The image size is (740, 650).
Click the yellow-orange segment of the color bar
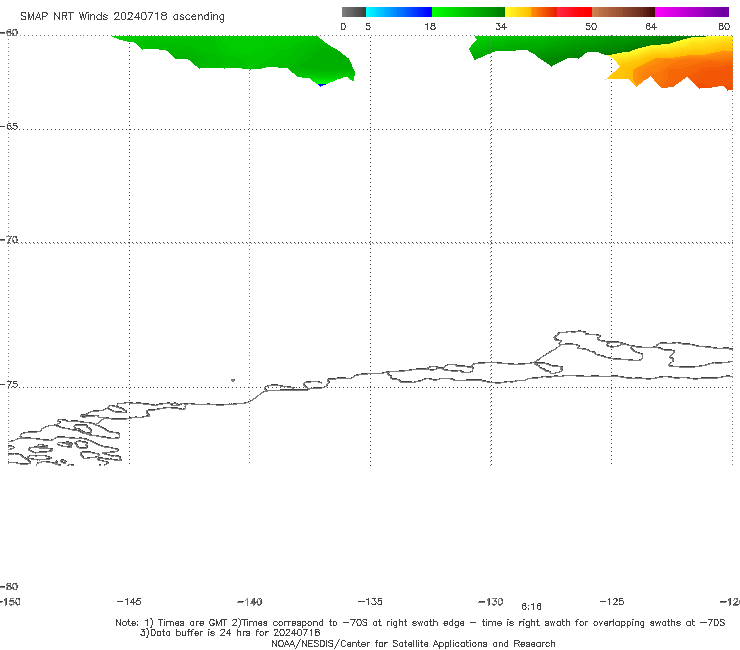point(530,12)
